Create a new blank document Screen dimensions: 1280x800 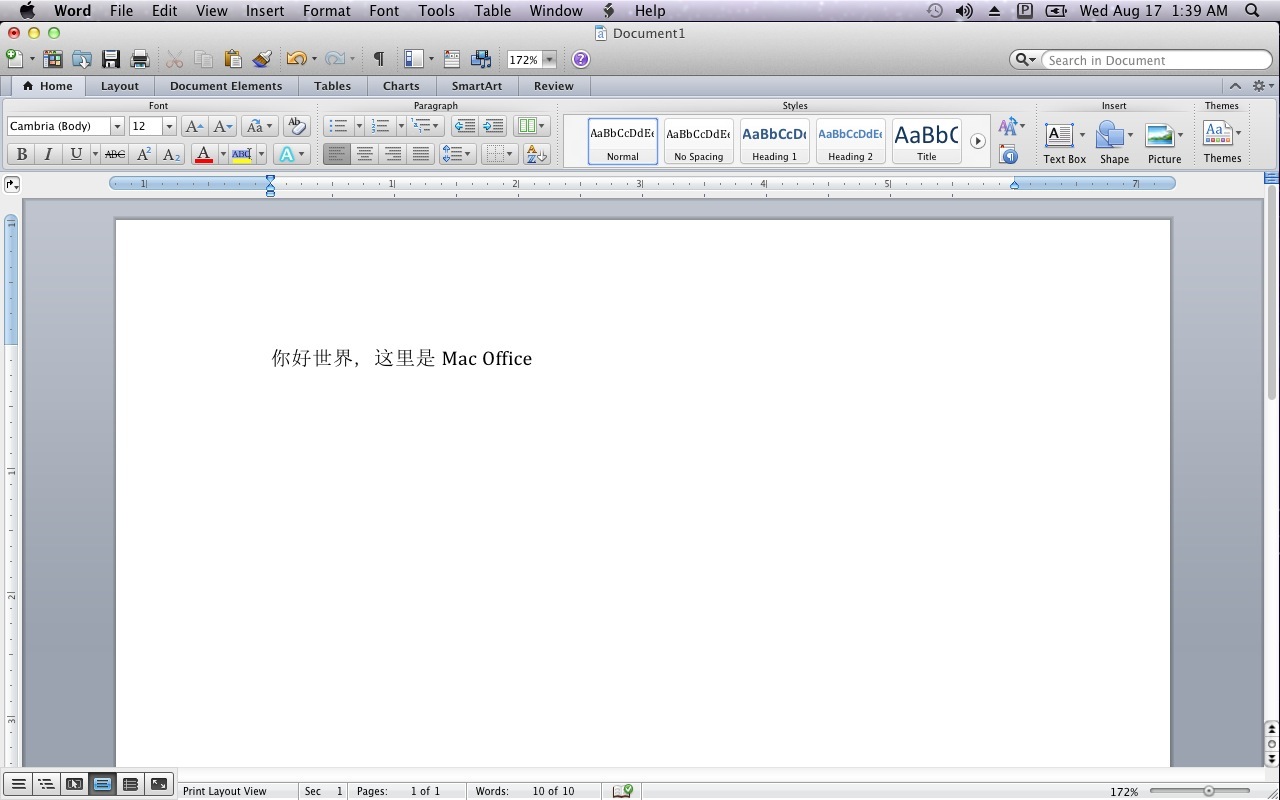click(15, 59)
